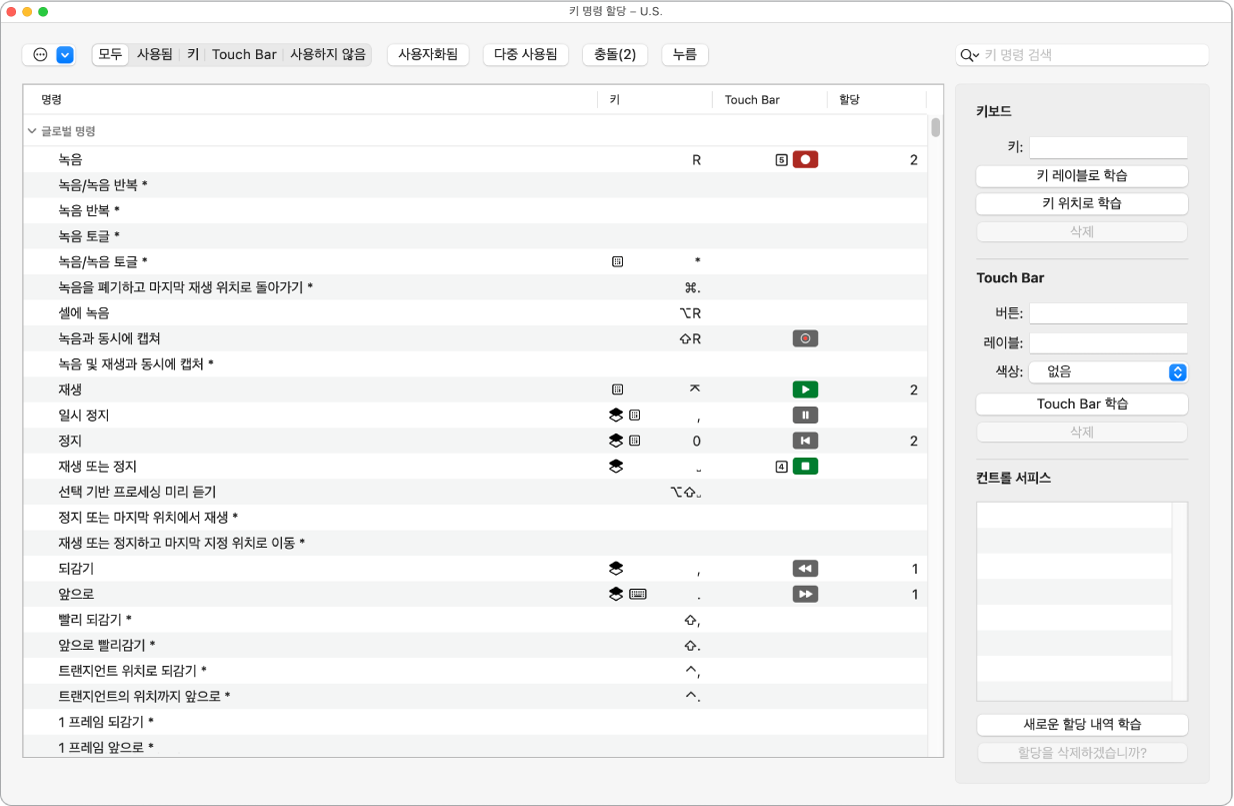Viewport: 1234px width, 806px height.
Task: Select the 녹음 토글 * command row
Action: (476, 236)
